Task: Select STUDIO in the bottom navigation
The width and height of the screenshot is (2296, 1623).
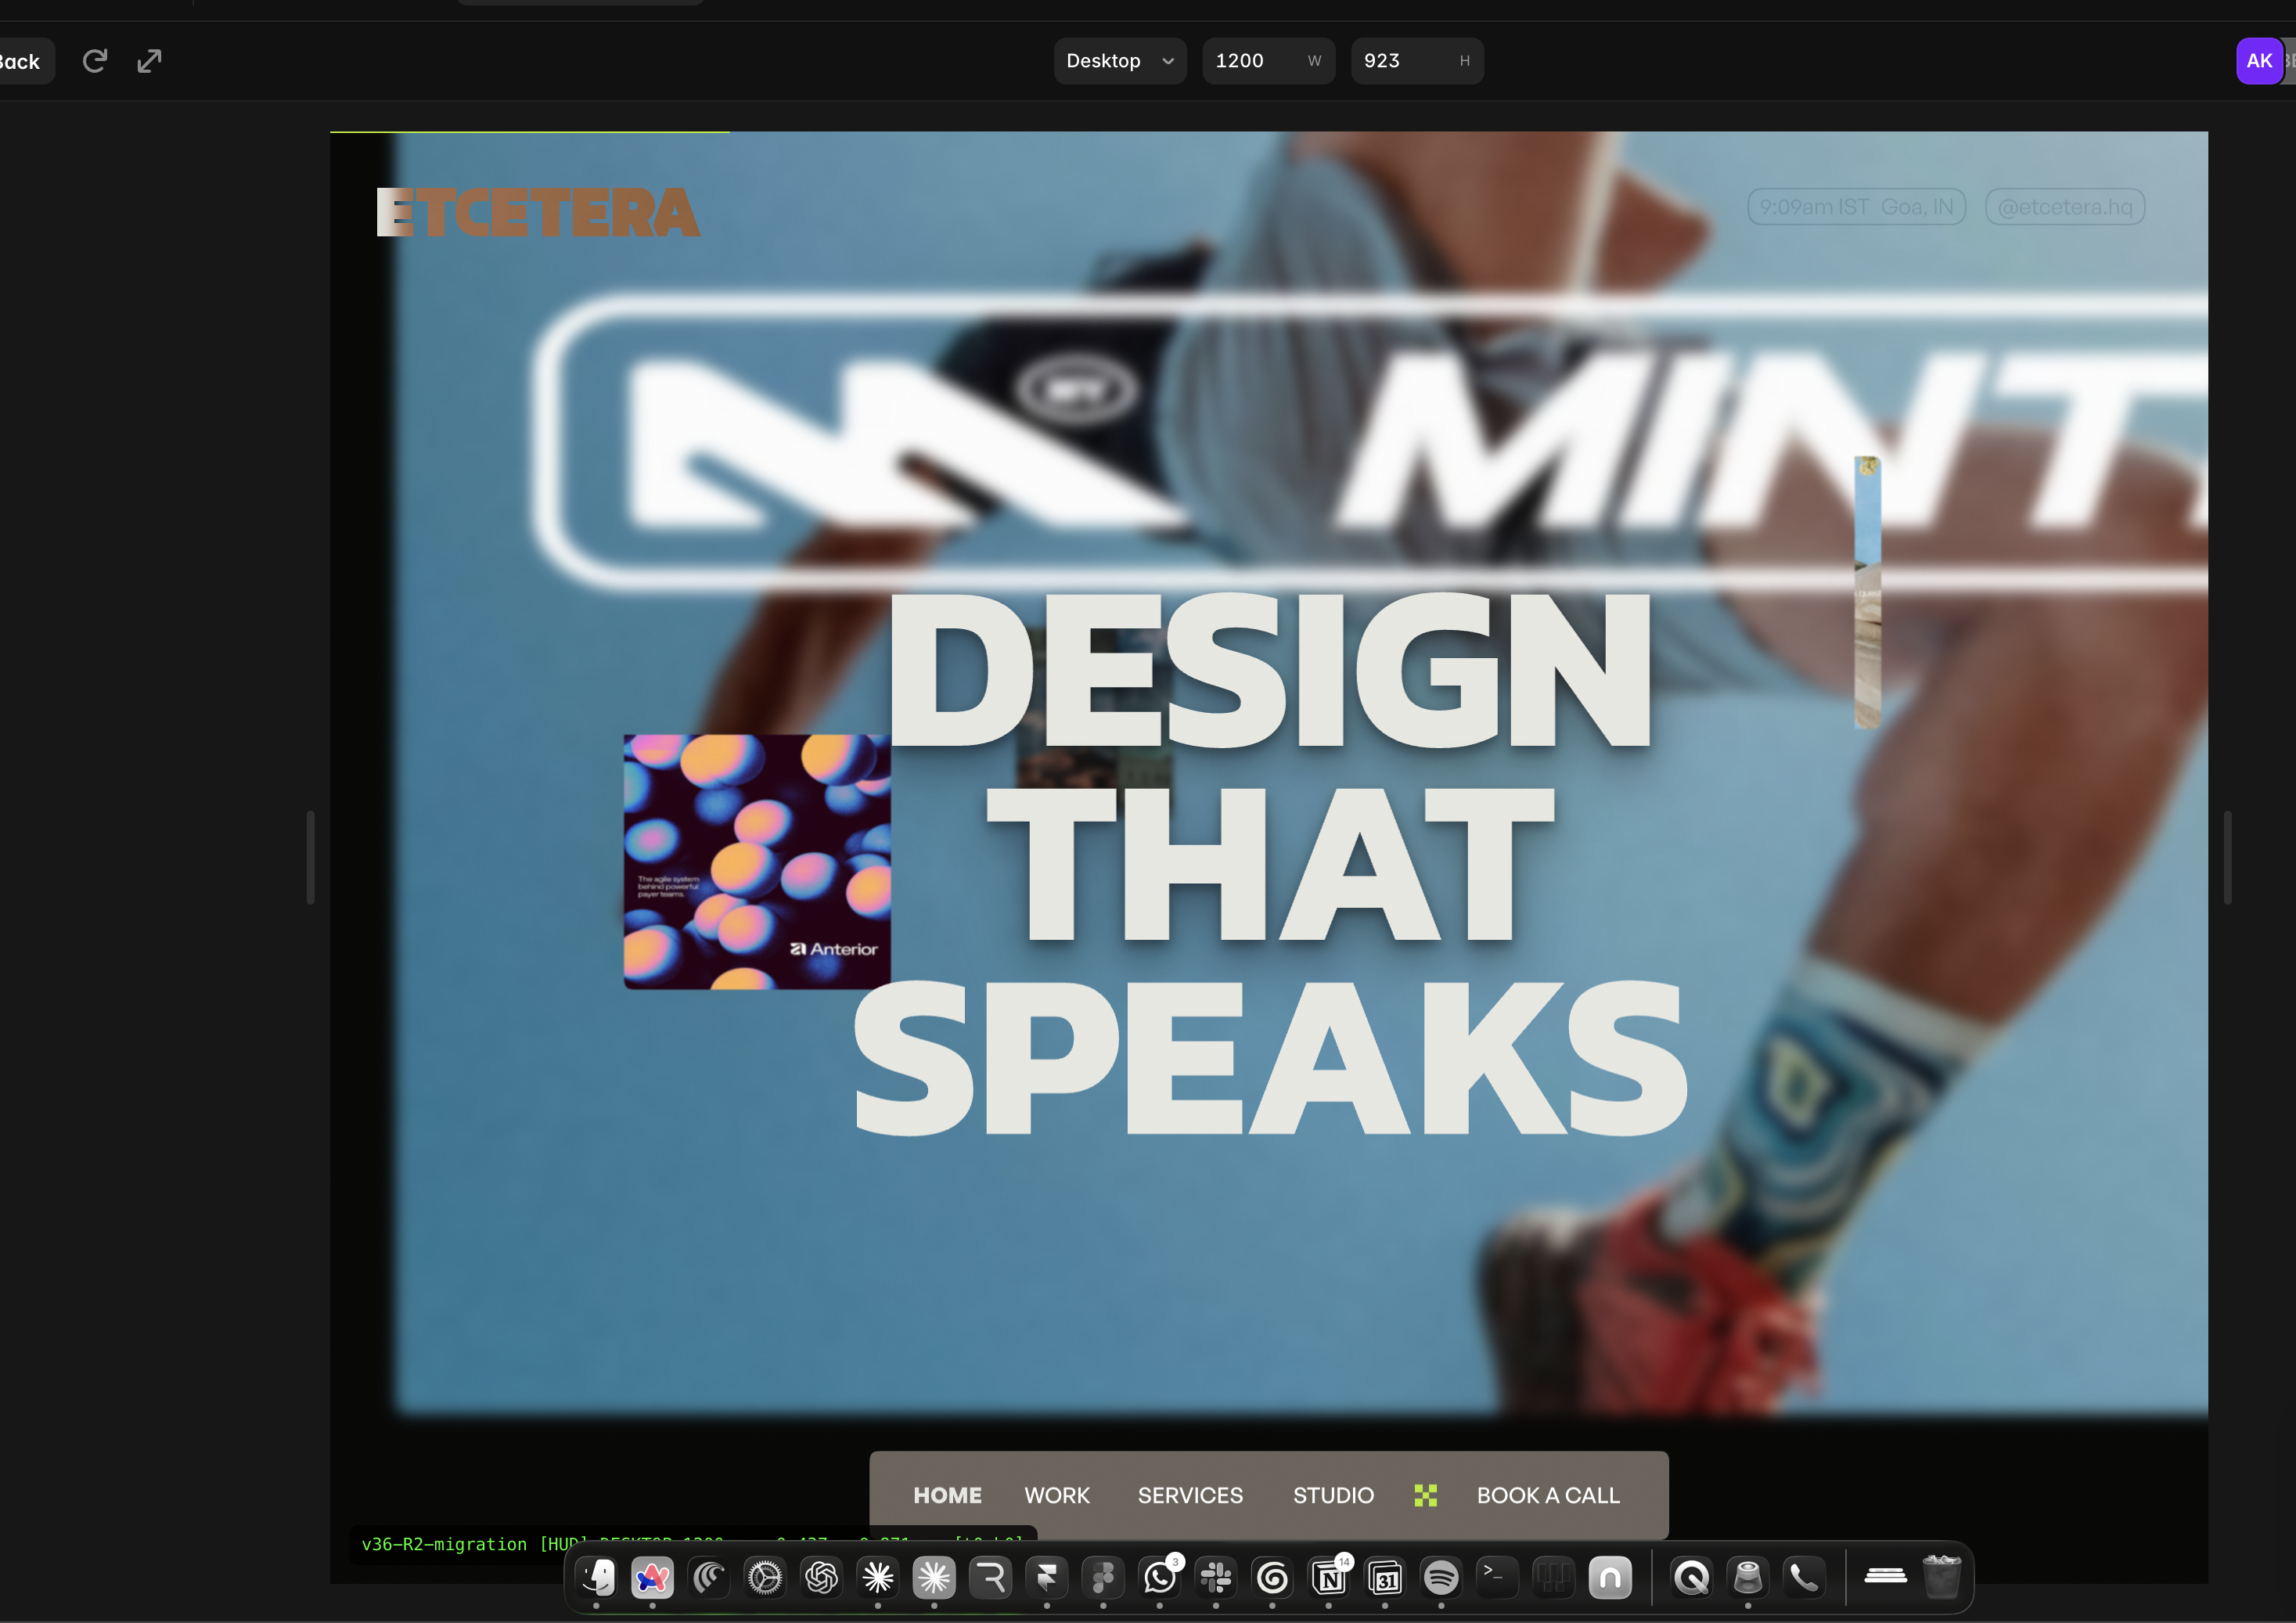Action: click(1333, 1495)
